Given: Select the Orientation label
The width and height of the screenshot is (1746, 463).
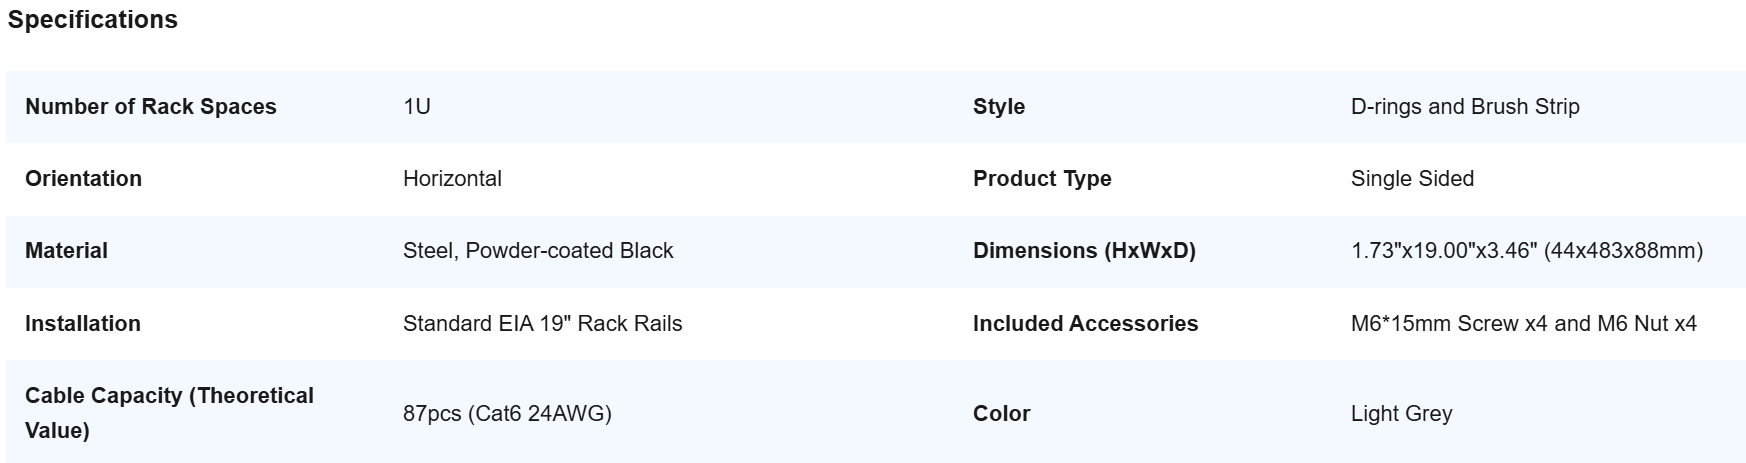Looking at the screenshot, I should tap(84, 179).
